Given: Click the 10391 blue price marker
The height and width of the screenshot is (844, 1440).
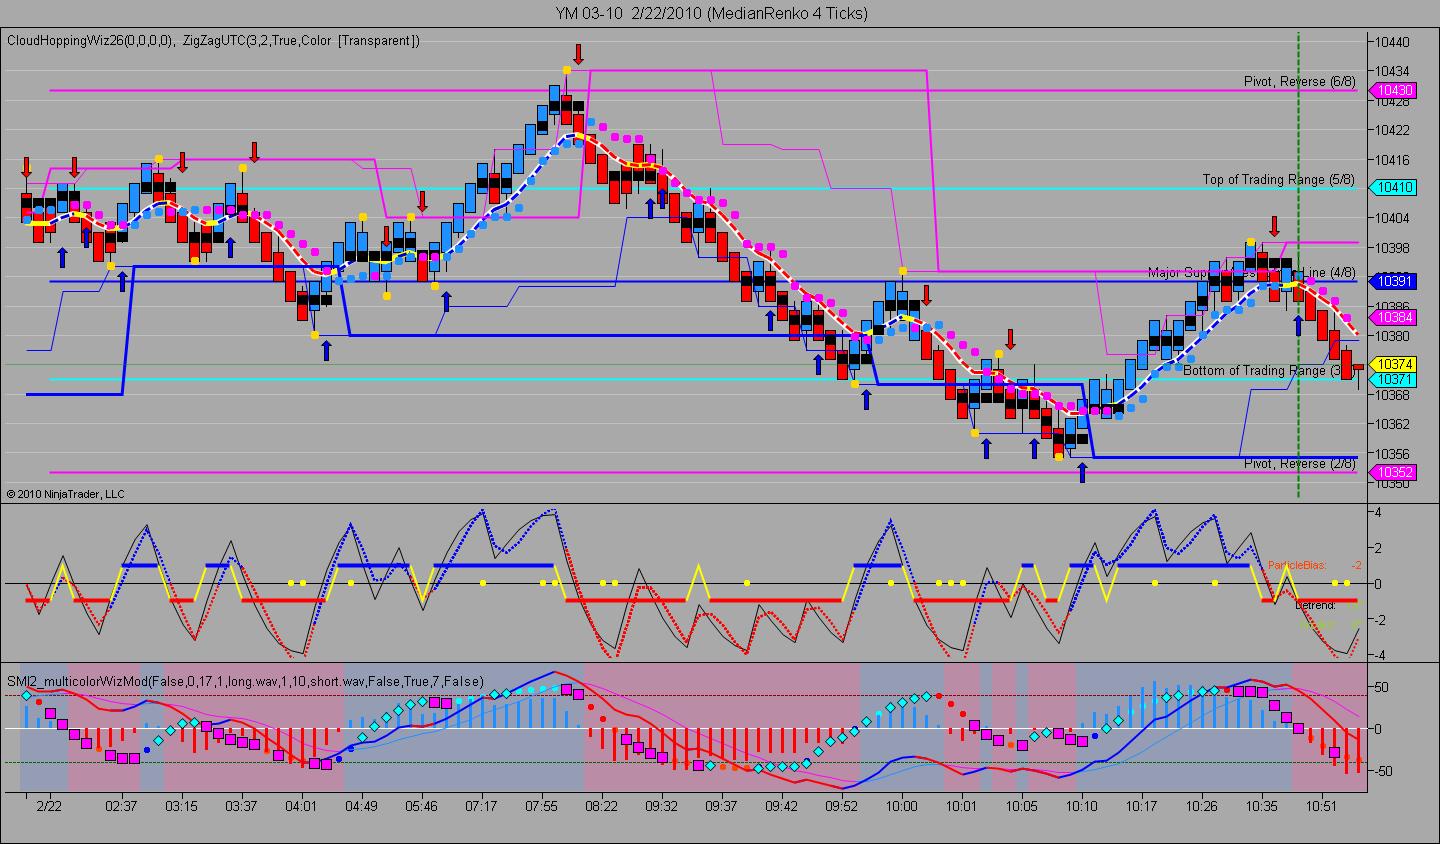Looking at the screenshot, I should pos(1393,281).
